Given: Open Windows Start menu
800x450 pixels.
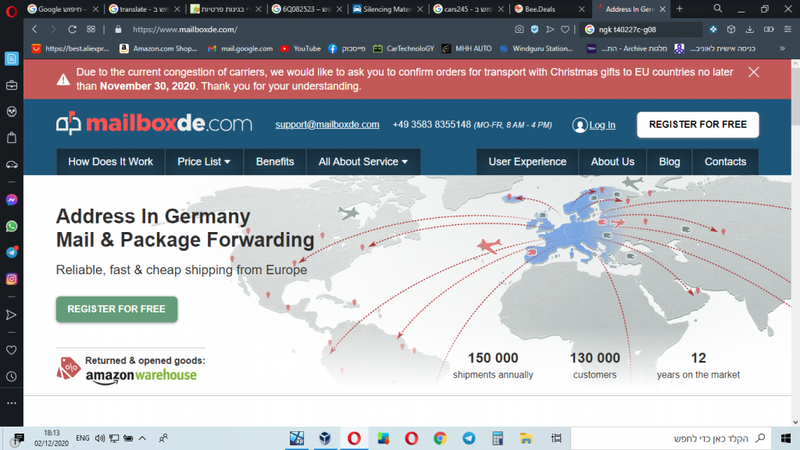Looking at the screenshot, I should point(786,438).
